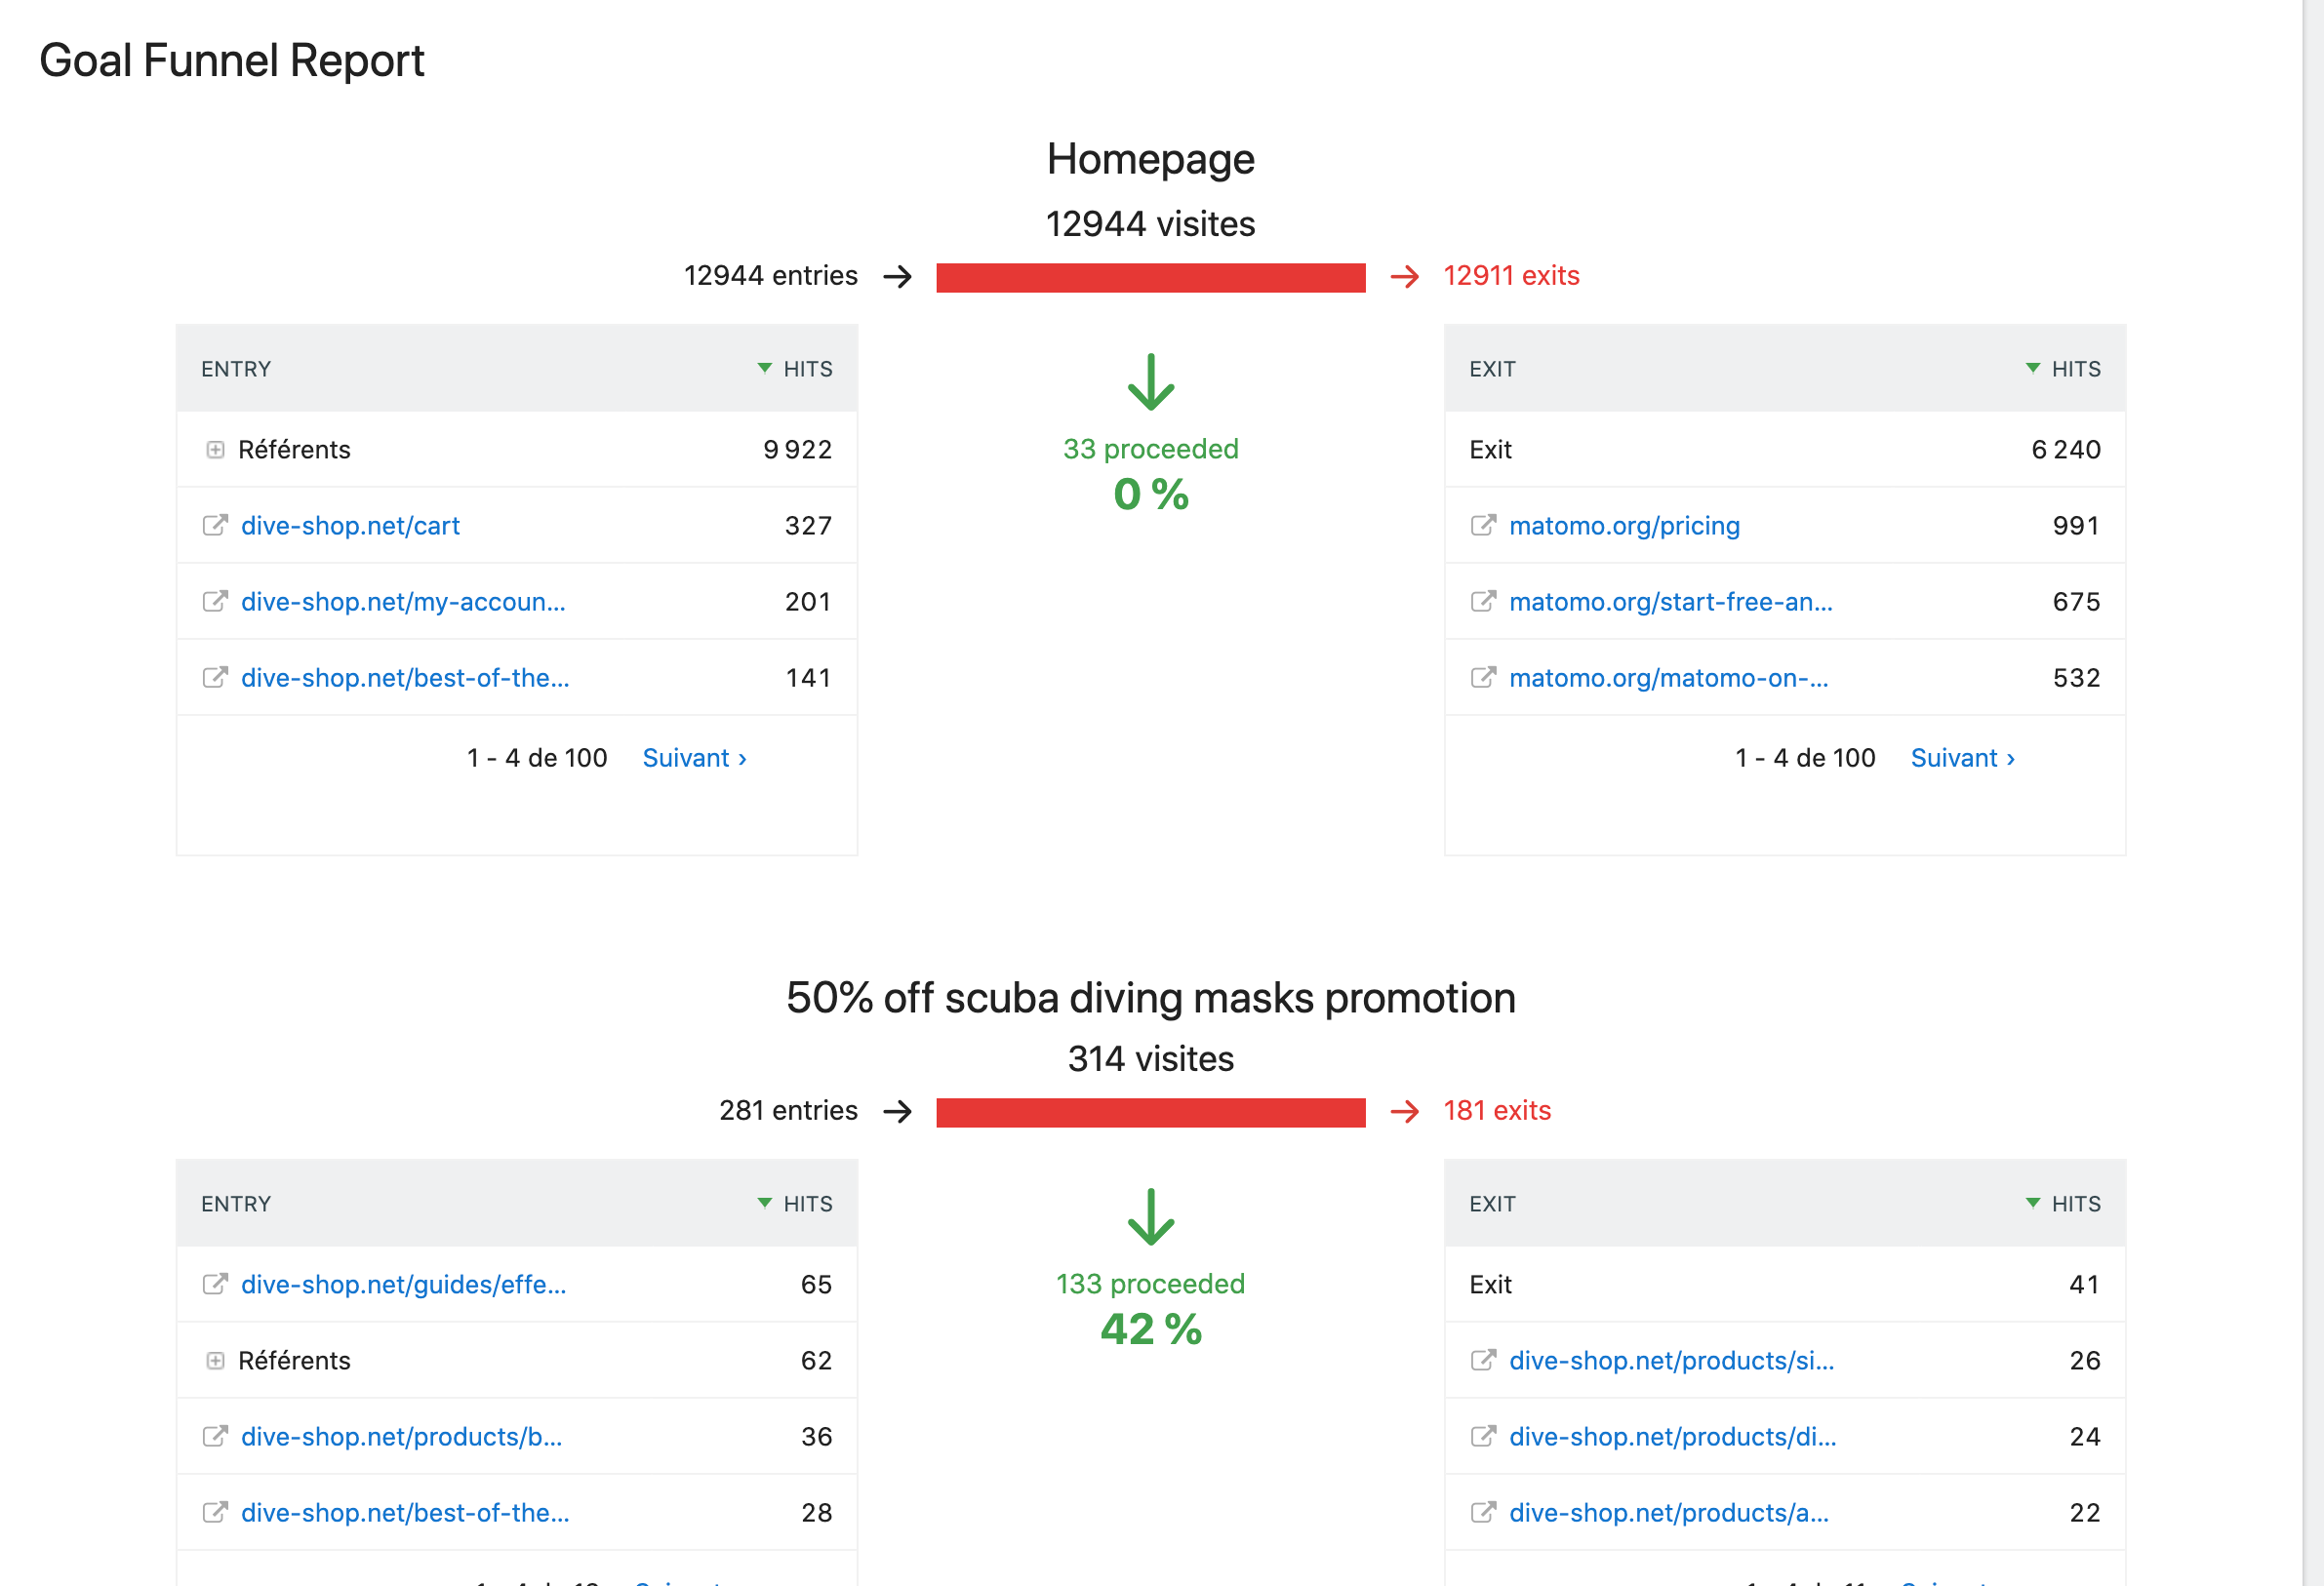
Task: Open dive-shop.net/my-accoun... entry link
Action: click(x=403, y=602)
